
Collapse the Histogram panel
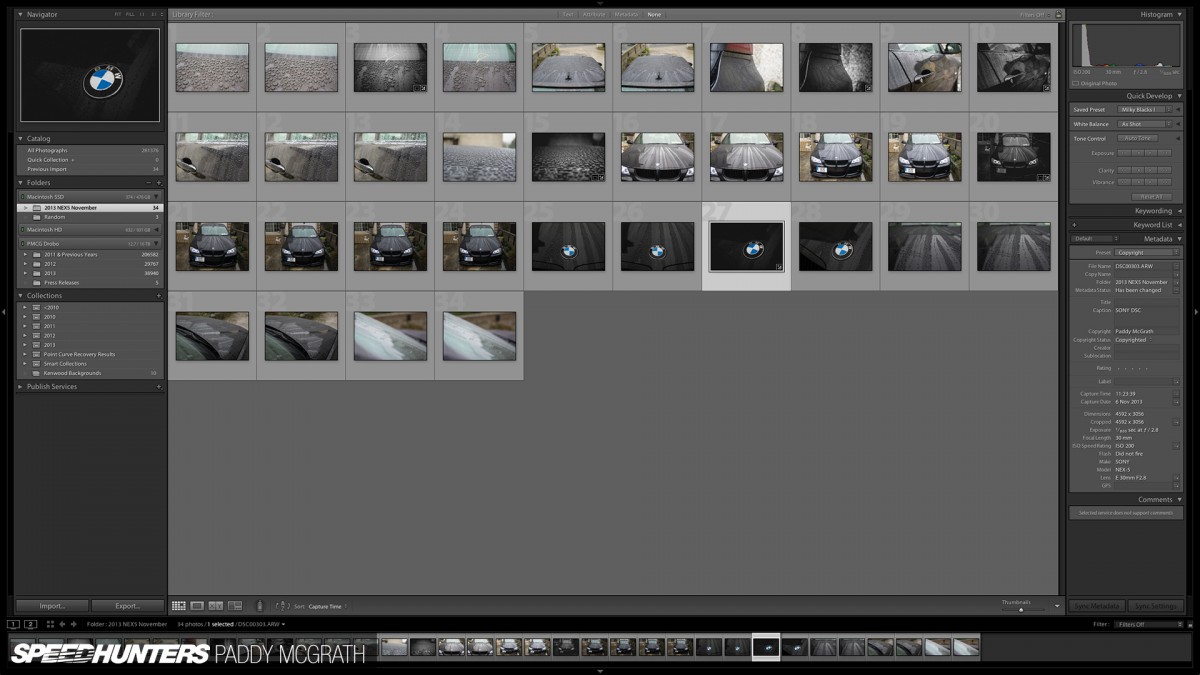click(x=1179, y=14)
